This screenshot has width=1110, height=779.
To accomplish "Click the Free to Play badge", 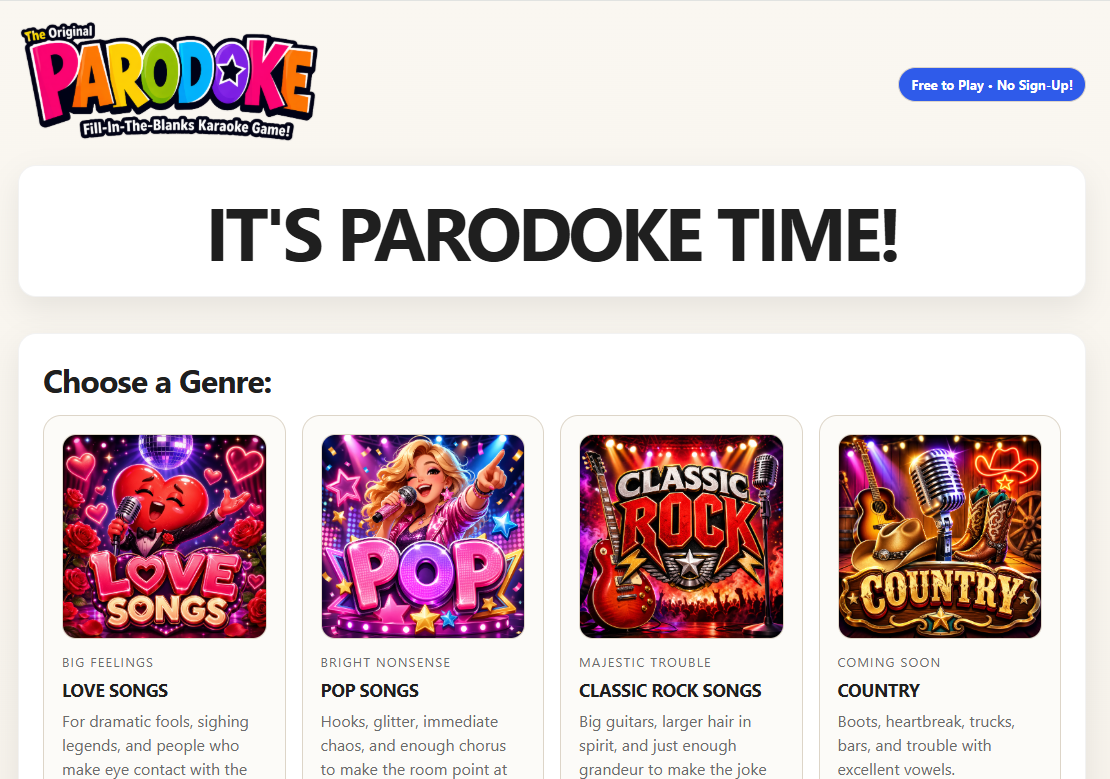I will coord(992,85).
